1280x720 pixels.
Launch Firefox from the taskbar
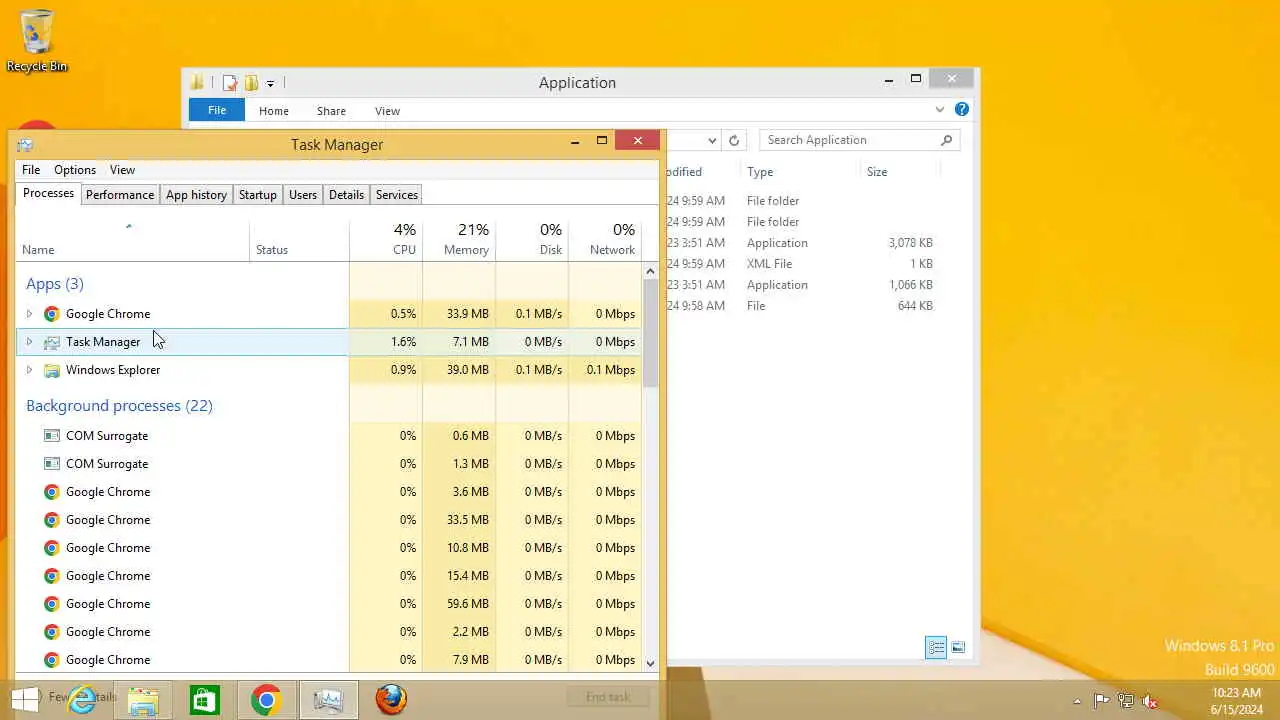391,700
